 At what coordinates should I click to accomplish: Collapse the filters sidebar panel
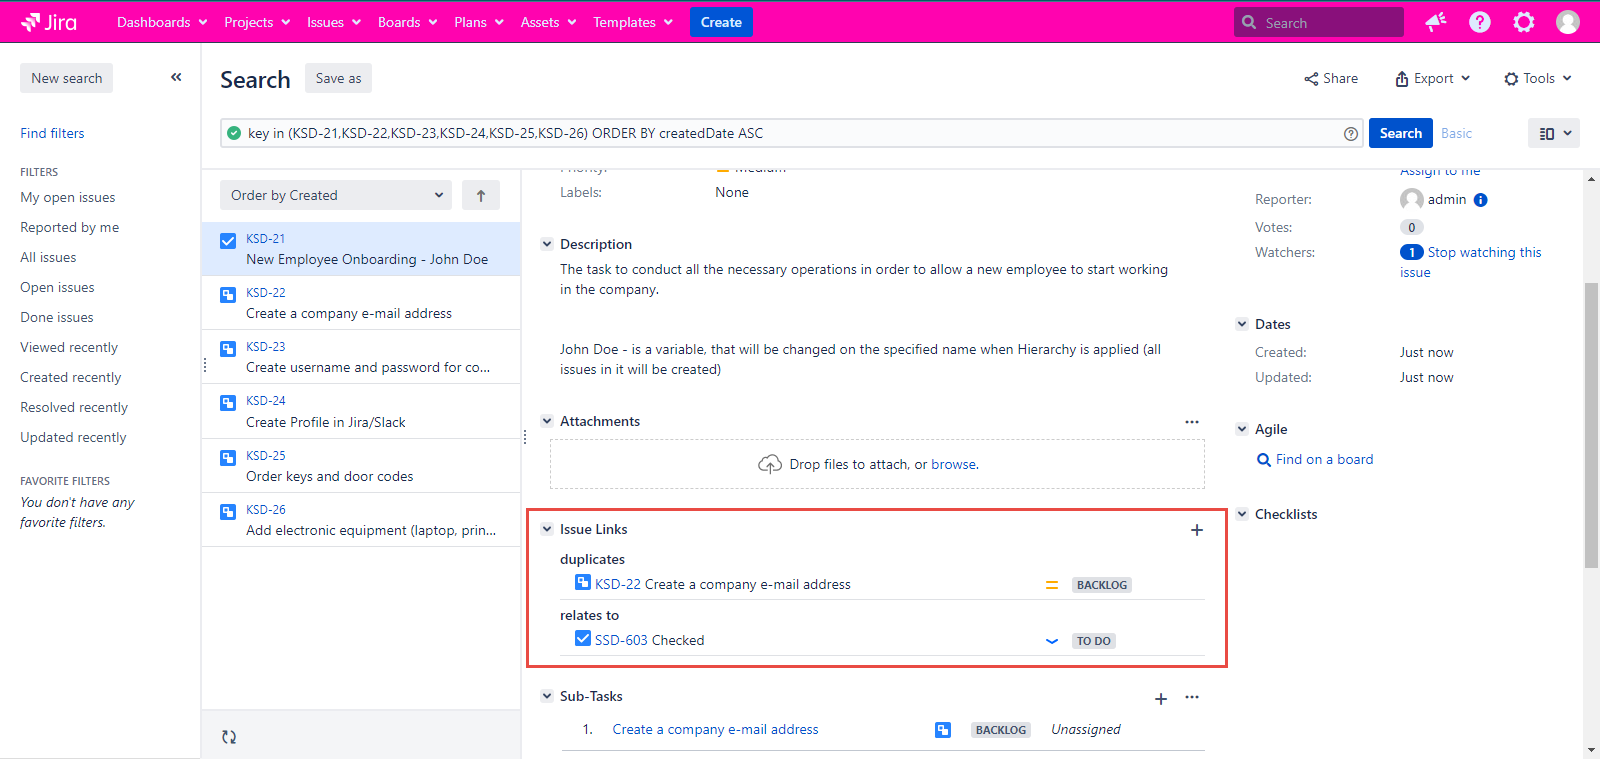pyautogui.click(x=176, y=77)
